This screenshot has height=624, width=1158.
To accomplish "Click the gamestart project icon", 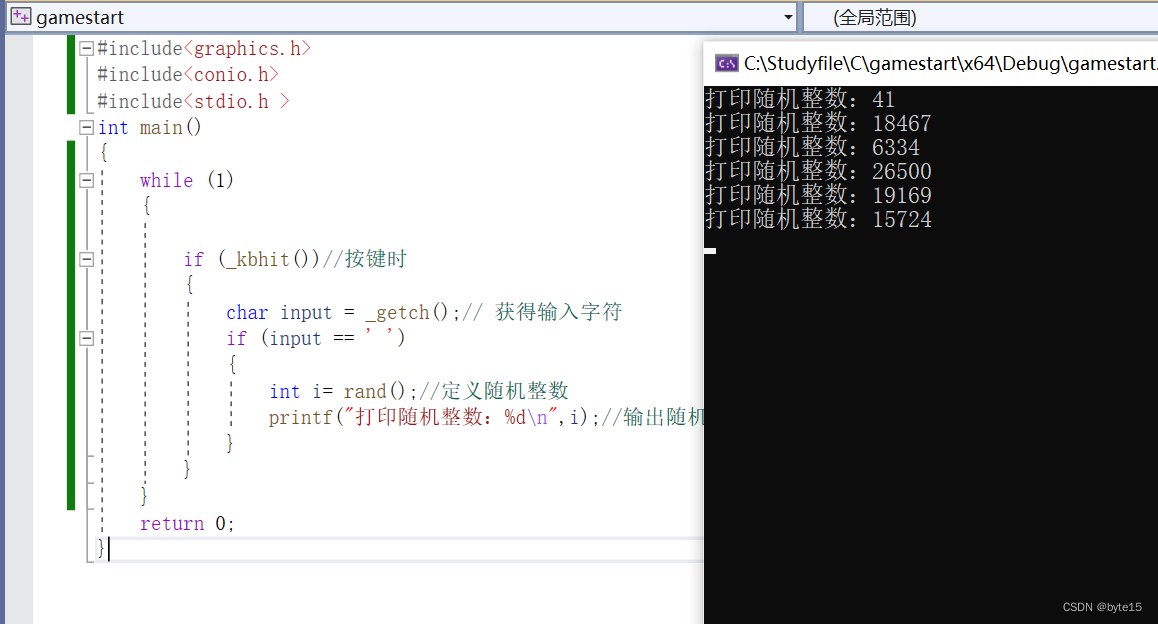I will pyautogui.click(x=21, y=16).
